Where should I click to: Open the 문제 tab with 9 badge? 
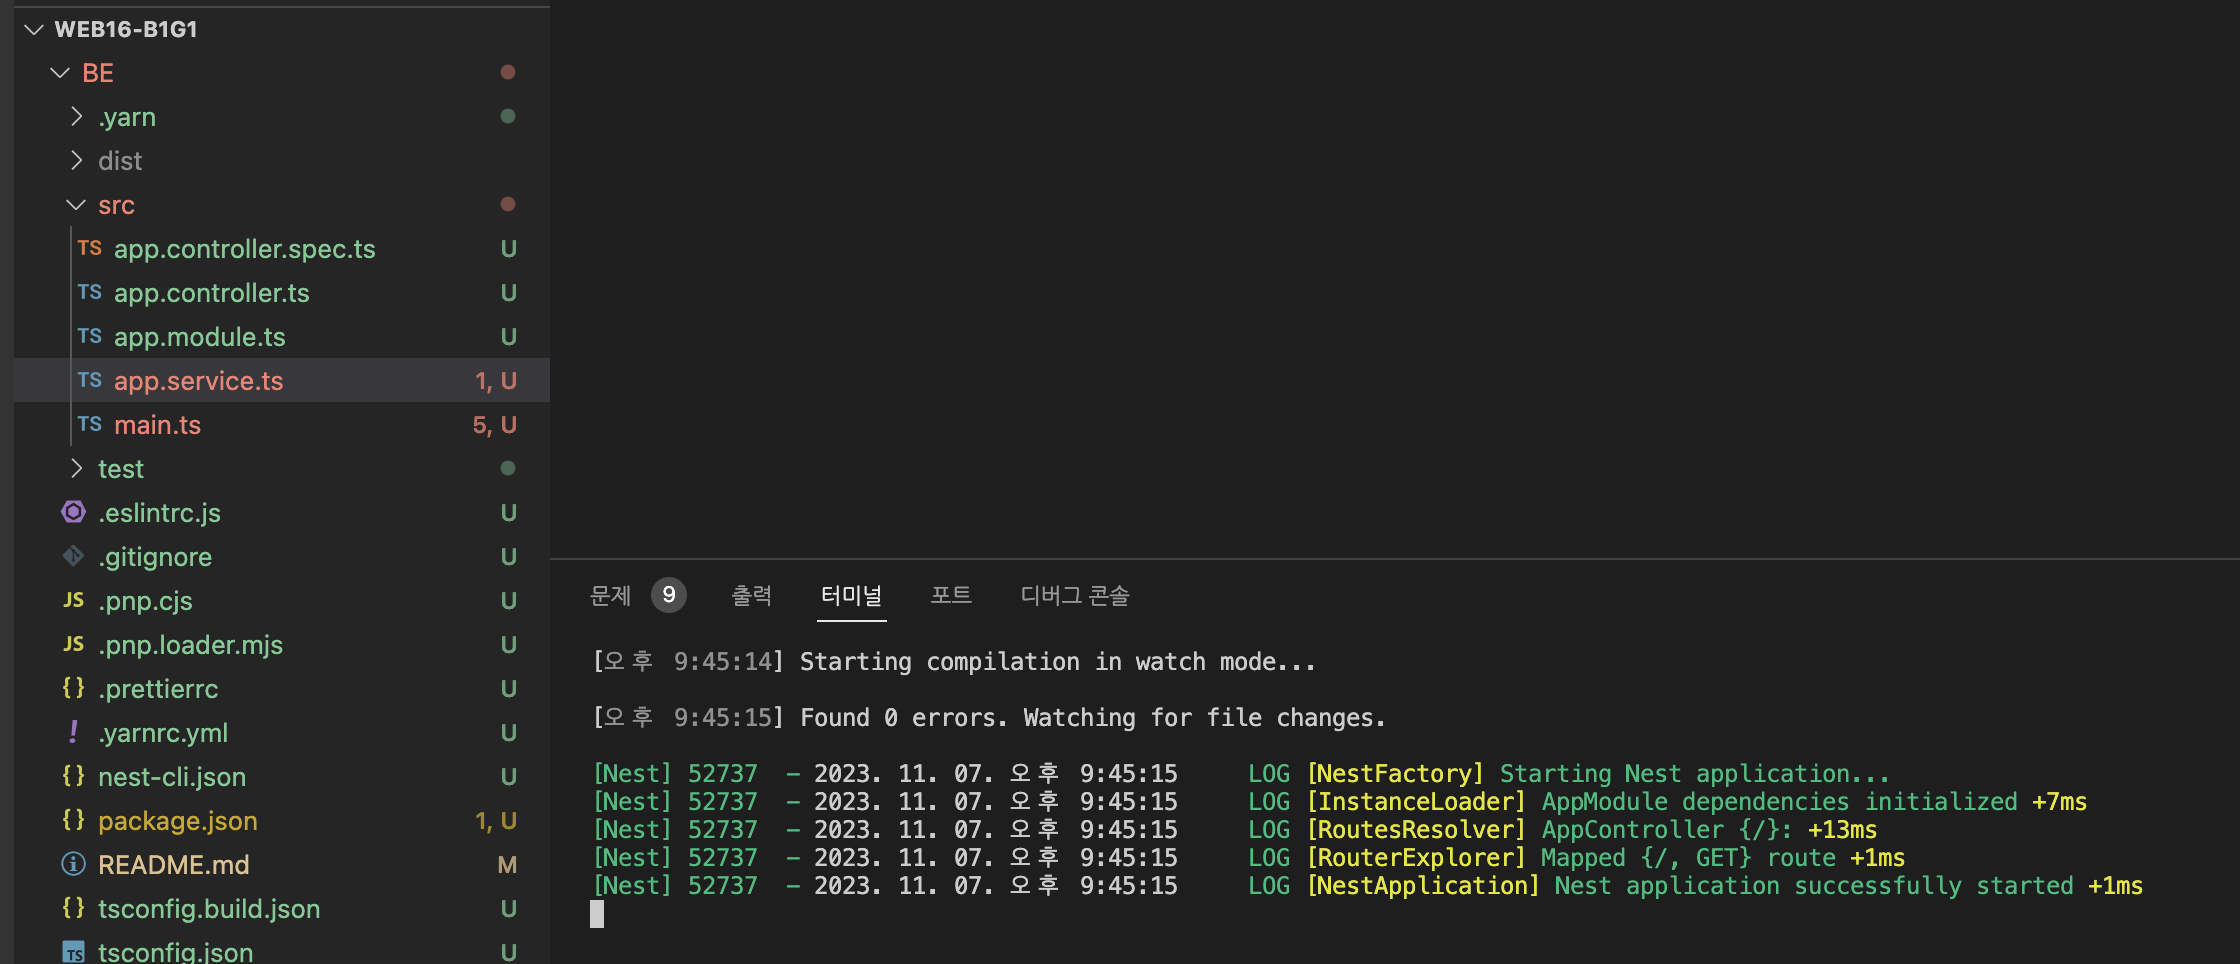pyautogui.click(x=637, y=596)
